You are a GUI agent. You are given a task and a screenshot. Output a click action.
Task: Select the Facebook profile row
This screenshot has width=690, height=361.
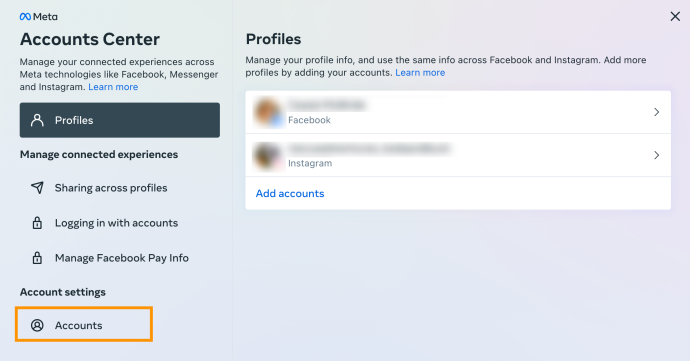tap(458, 112)
